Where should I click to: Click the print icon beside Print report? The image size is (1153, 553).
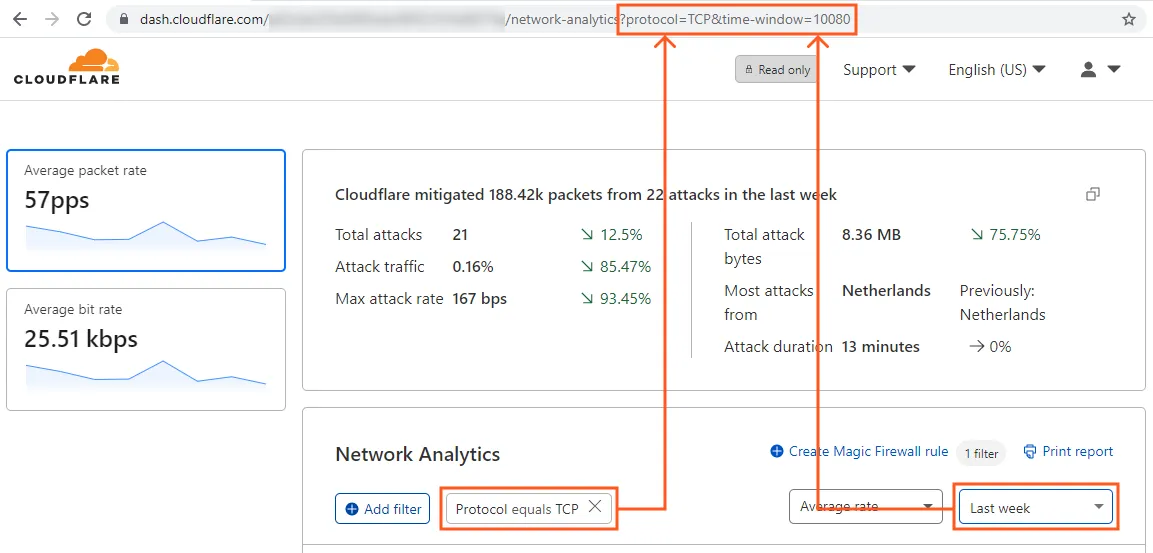pyautogui.click(x=1030, y=452)
